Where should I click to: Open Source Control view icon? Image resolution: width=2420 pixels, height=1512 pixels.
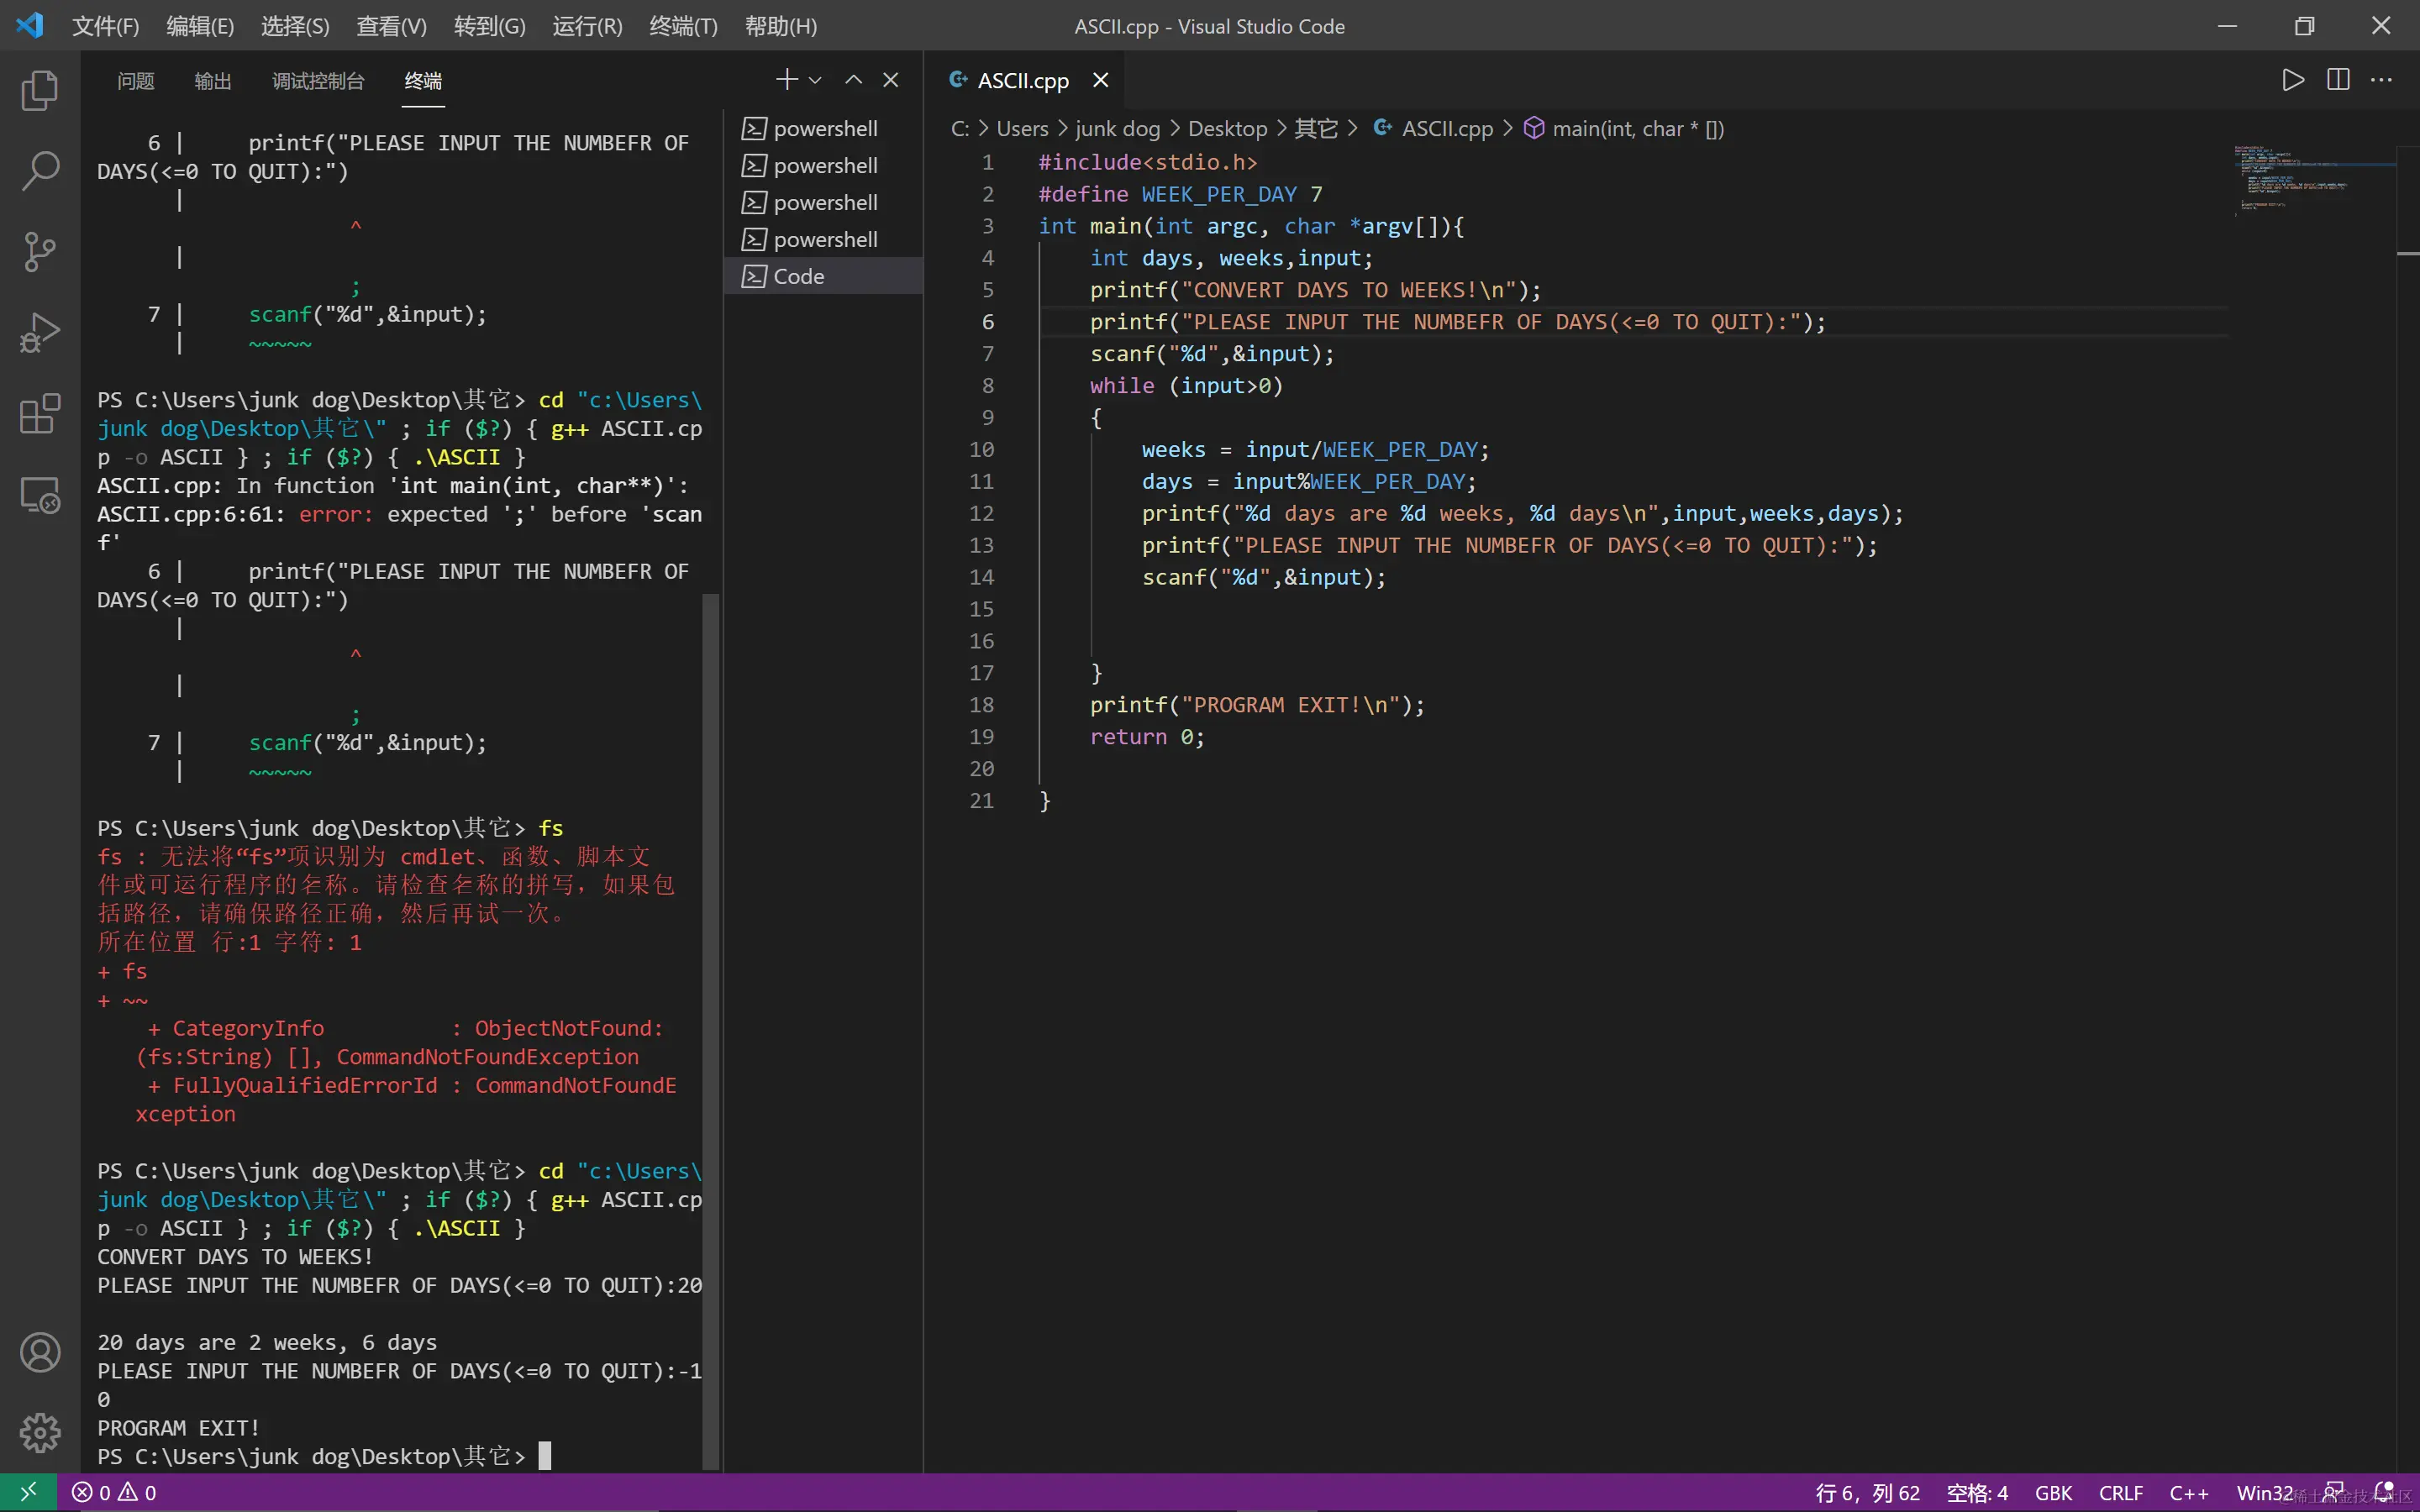40,251
